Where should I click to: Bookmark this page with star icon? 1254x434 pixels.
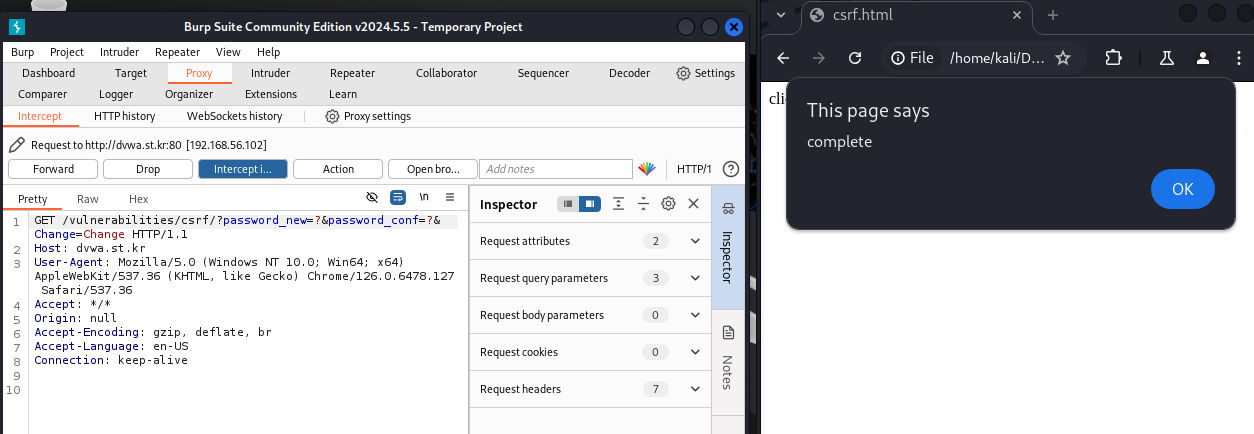(x=1063, y=58)
